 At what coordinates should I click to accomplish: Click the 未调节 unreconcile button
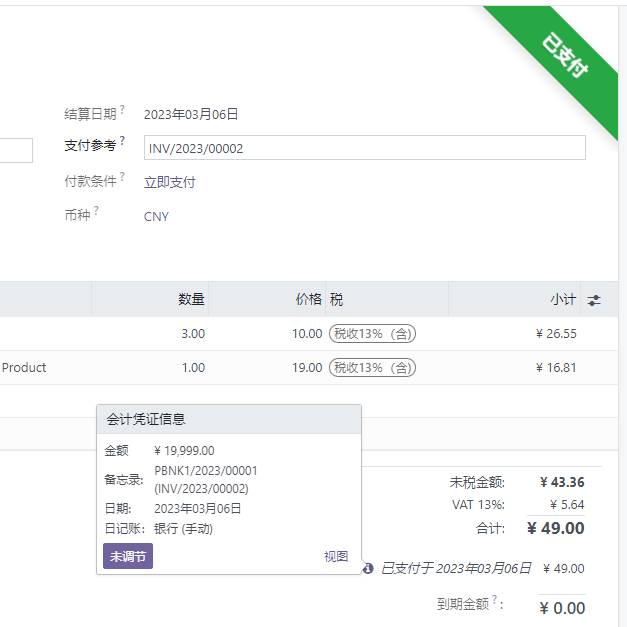(128, 556)
